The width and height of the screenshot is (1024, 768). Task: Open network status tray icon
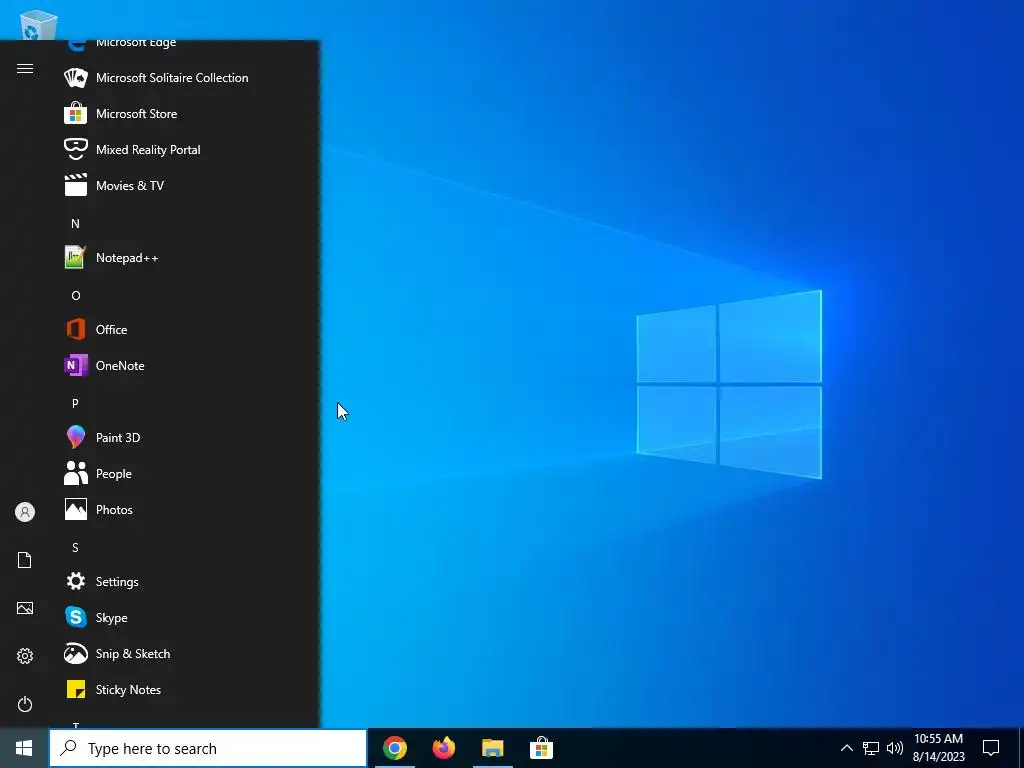[871, 748]
